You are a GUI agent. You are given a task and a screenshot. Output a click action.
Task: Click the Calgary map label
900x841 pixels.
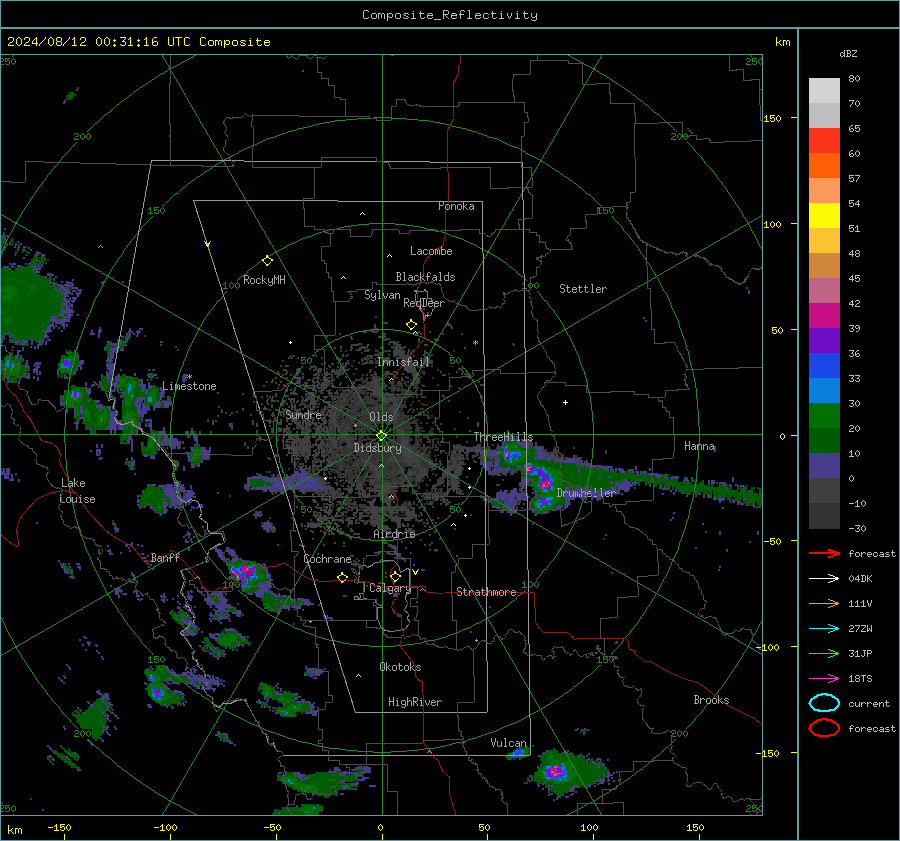[x=390, y=588]
